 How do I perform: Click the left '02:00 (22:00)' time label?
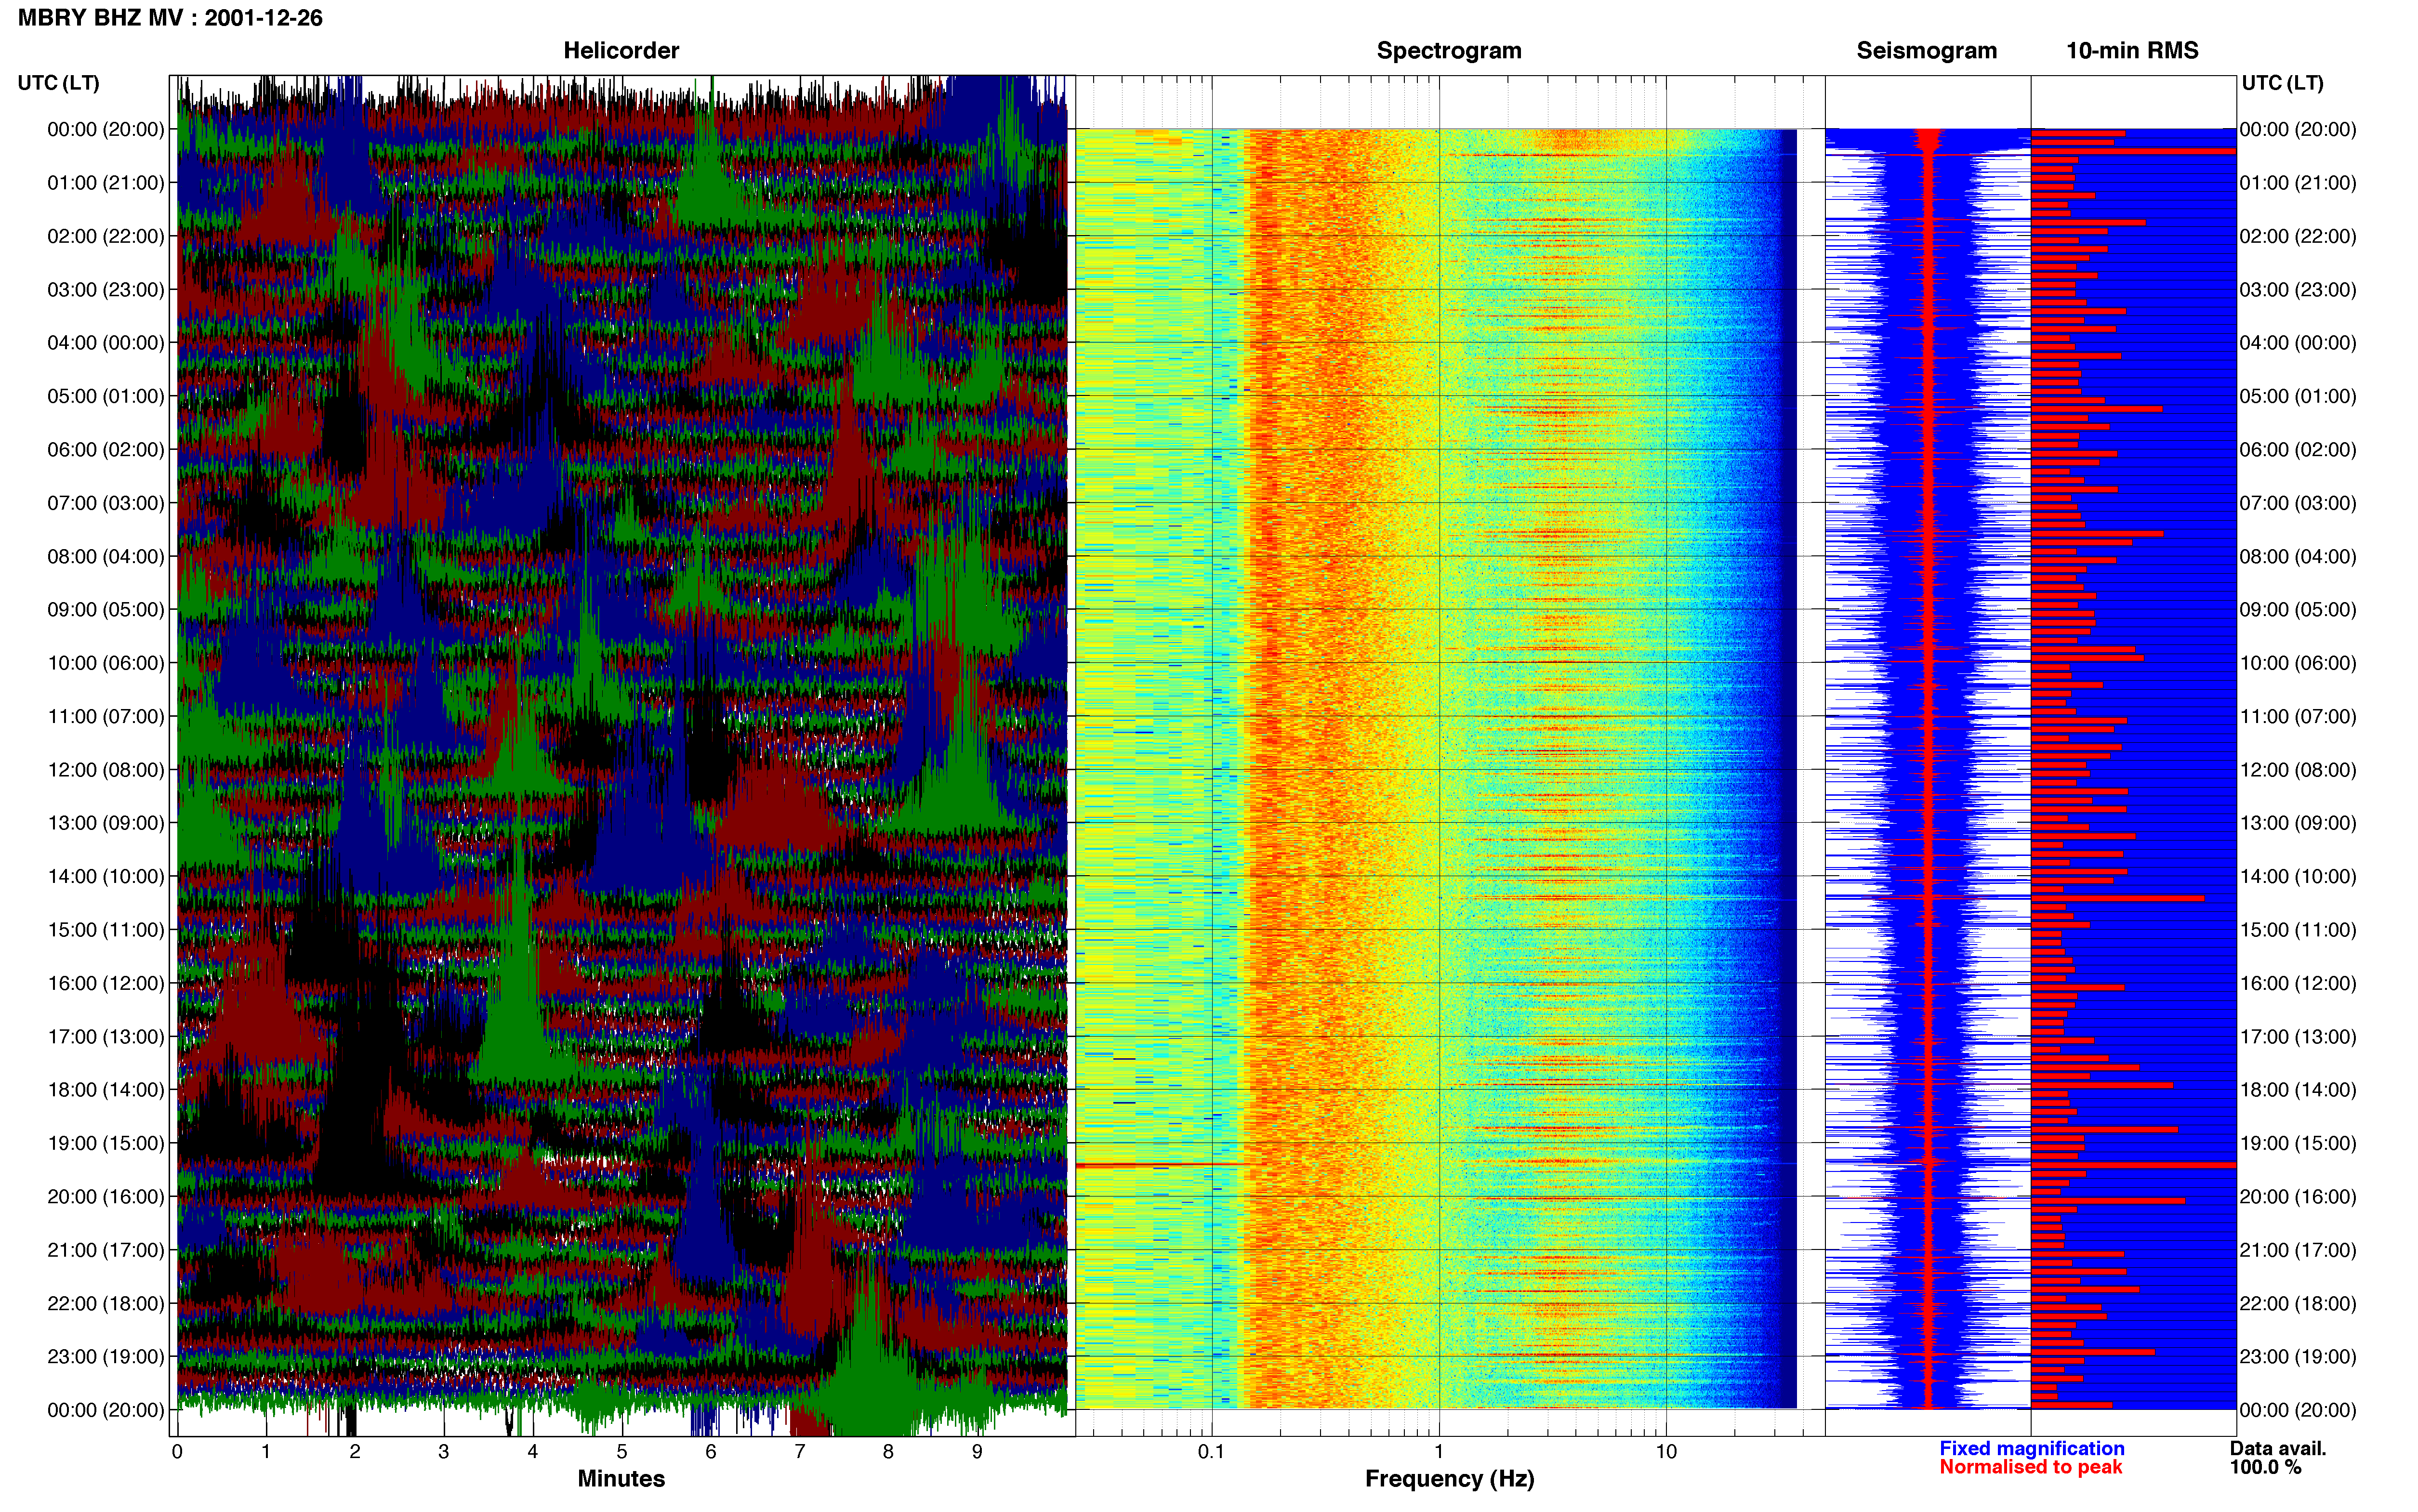105,236
